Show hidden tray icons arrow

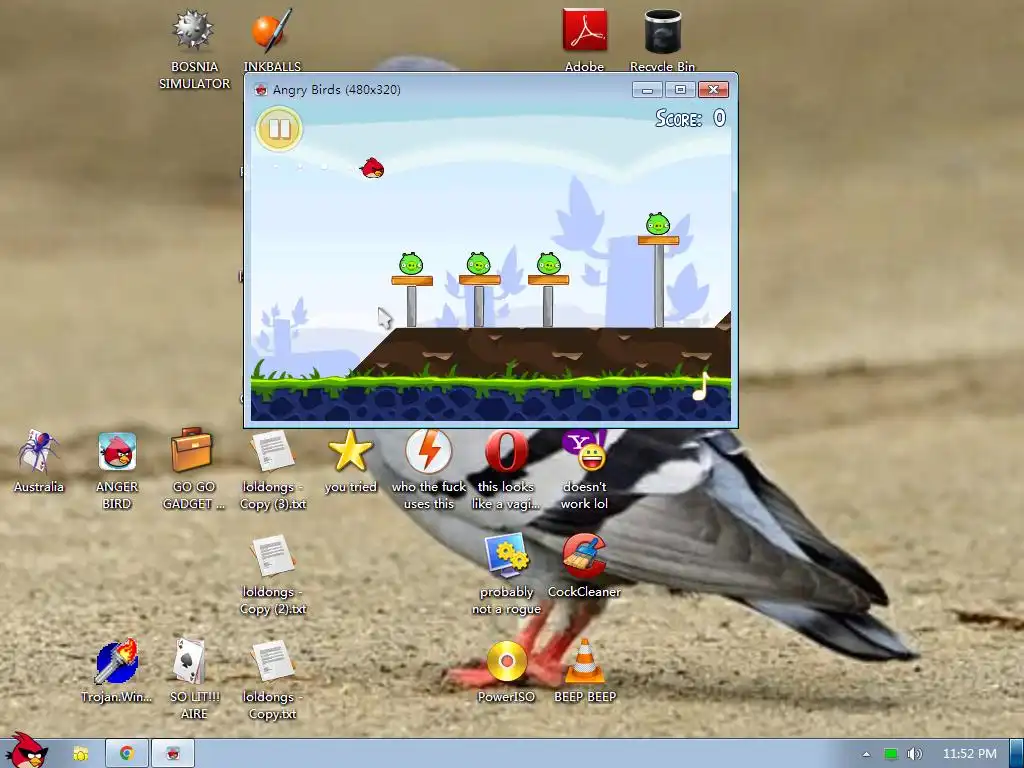pos(867,754)
